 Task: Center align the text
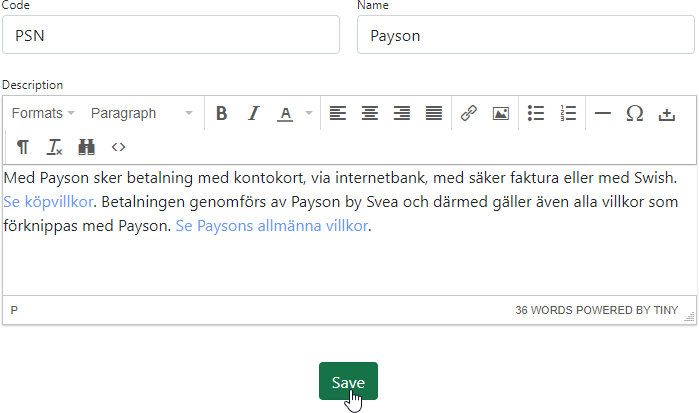(x=370, y=114)
